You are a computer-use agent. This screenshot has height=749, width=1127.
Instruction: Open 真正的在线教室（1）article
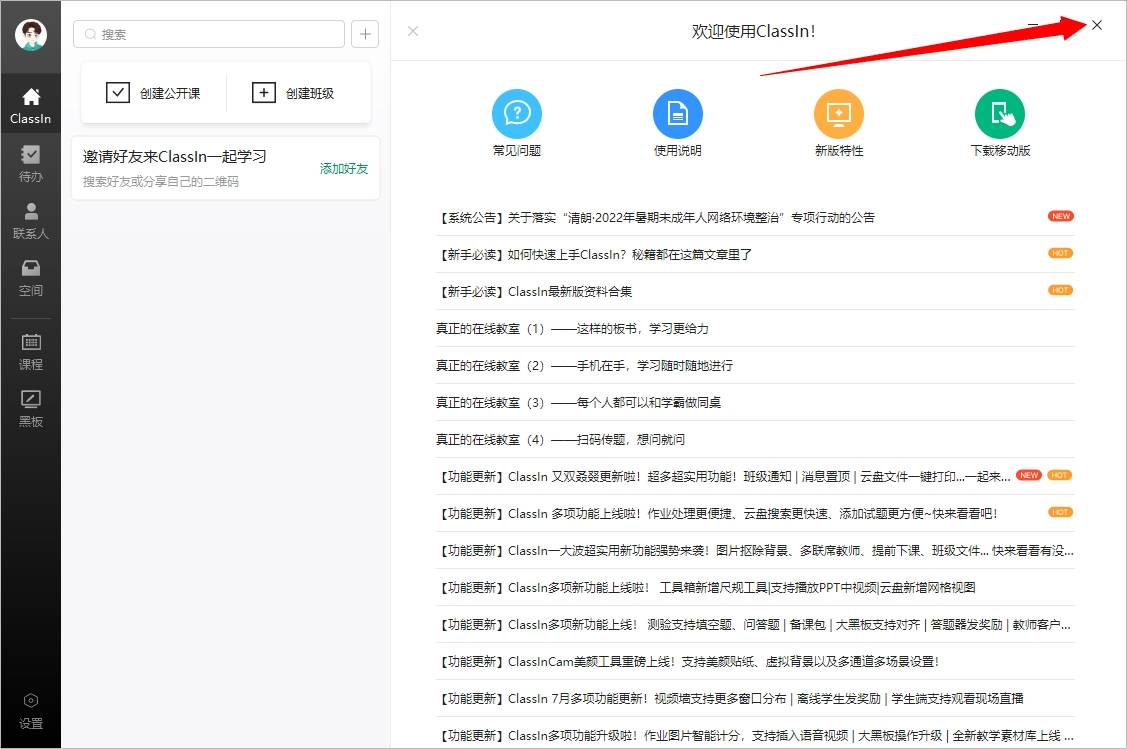click(x=755, y=328)
